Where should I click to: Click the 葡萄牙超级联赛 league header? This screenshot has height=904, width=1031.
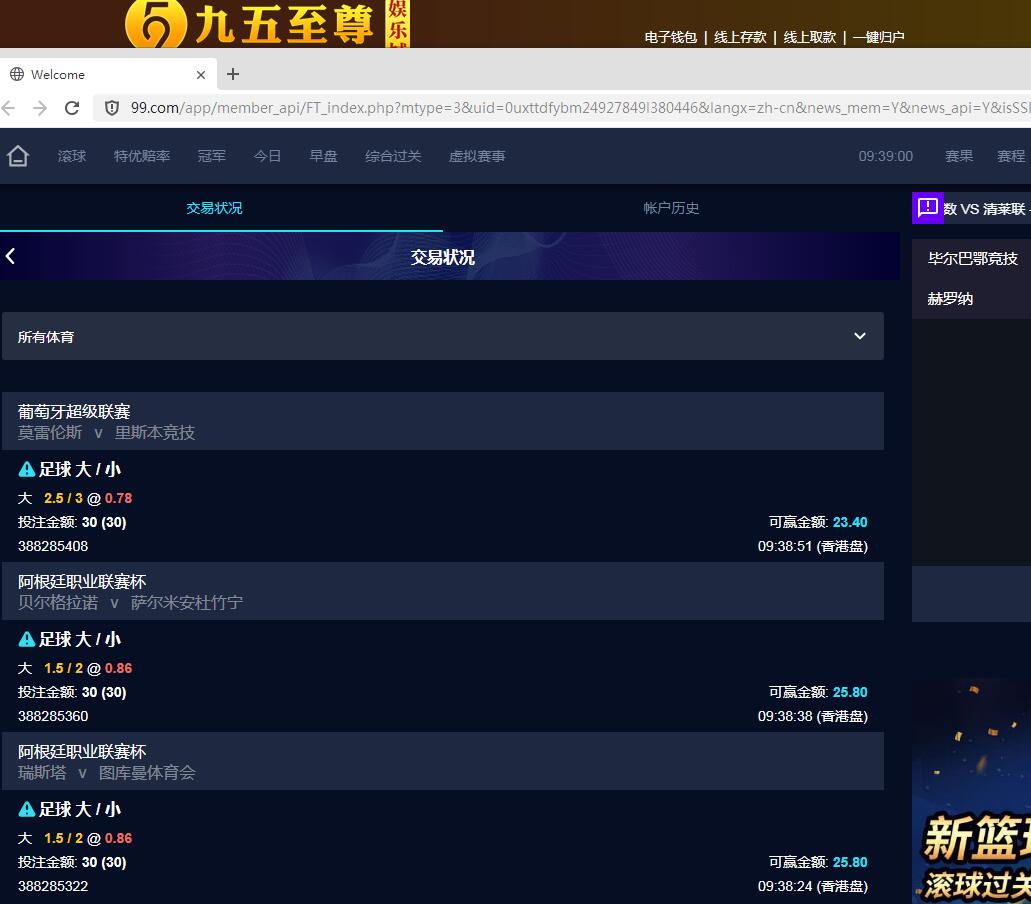click(x=74, y=412)
